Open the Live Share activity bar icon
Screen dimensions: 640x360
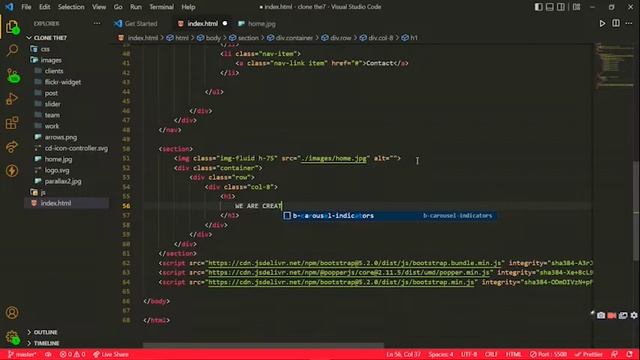pyautogui.click(x=12, y=147)
